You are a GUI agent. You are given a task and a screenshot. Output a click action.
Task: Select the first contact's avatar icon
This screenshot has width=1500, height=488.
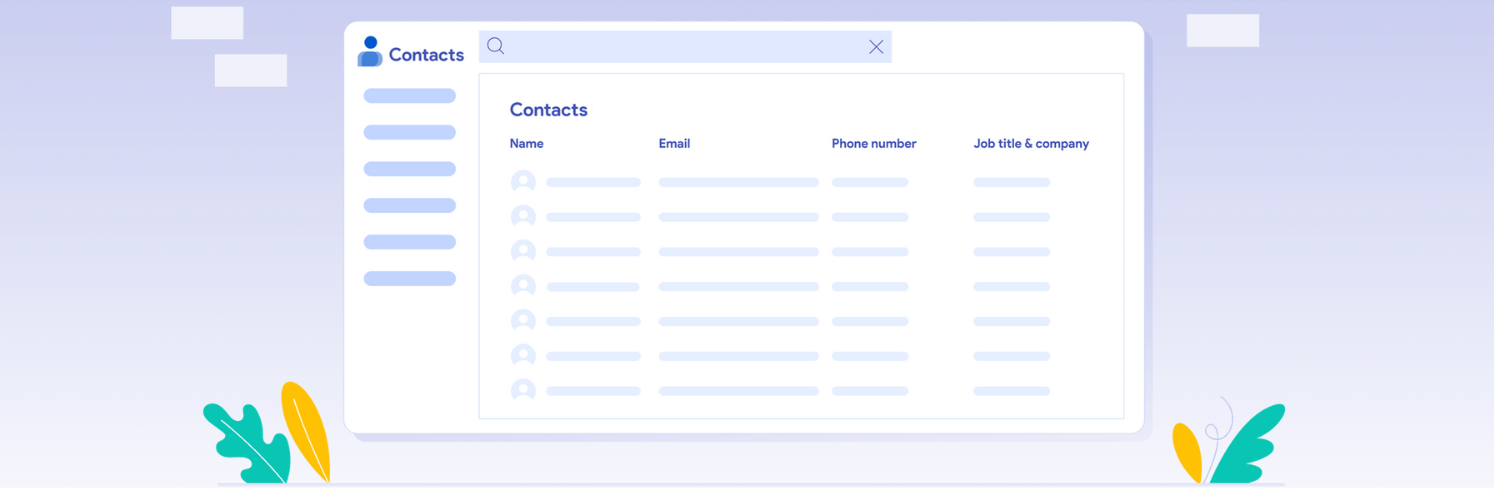(x=523, y=182)
